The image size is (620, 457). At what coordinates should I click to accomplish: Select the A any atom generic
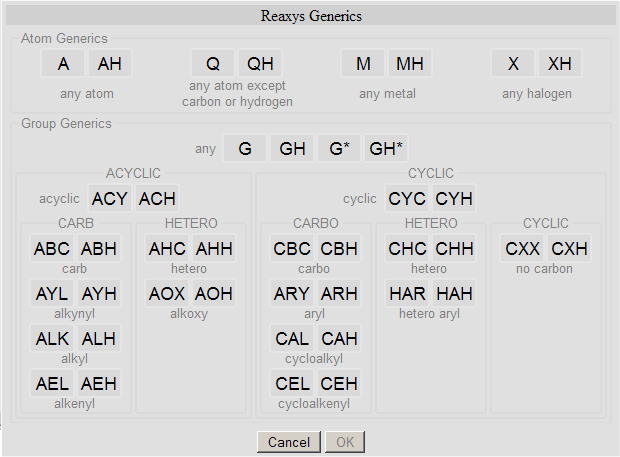(x=64, y=64)
